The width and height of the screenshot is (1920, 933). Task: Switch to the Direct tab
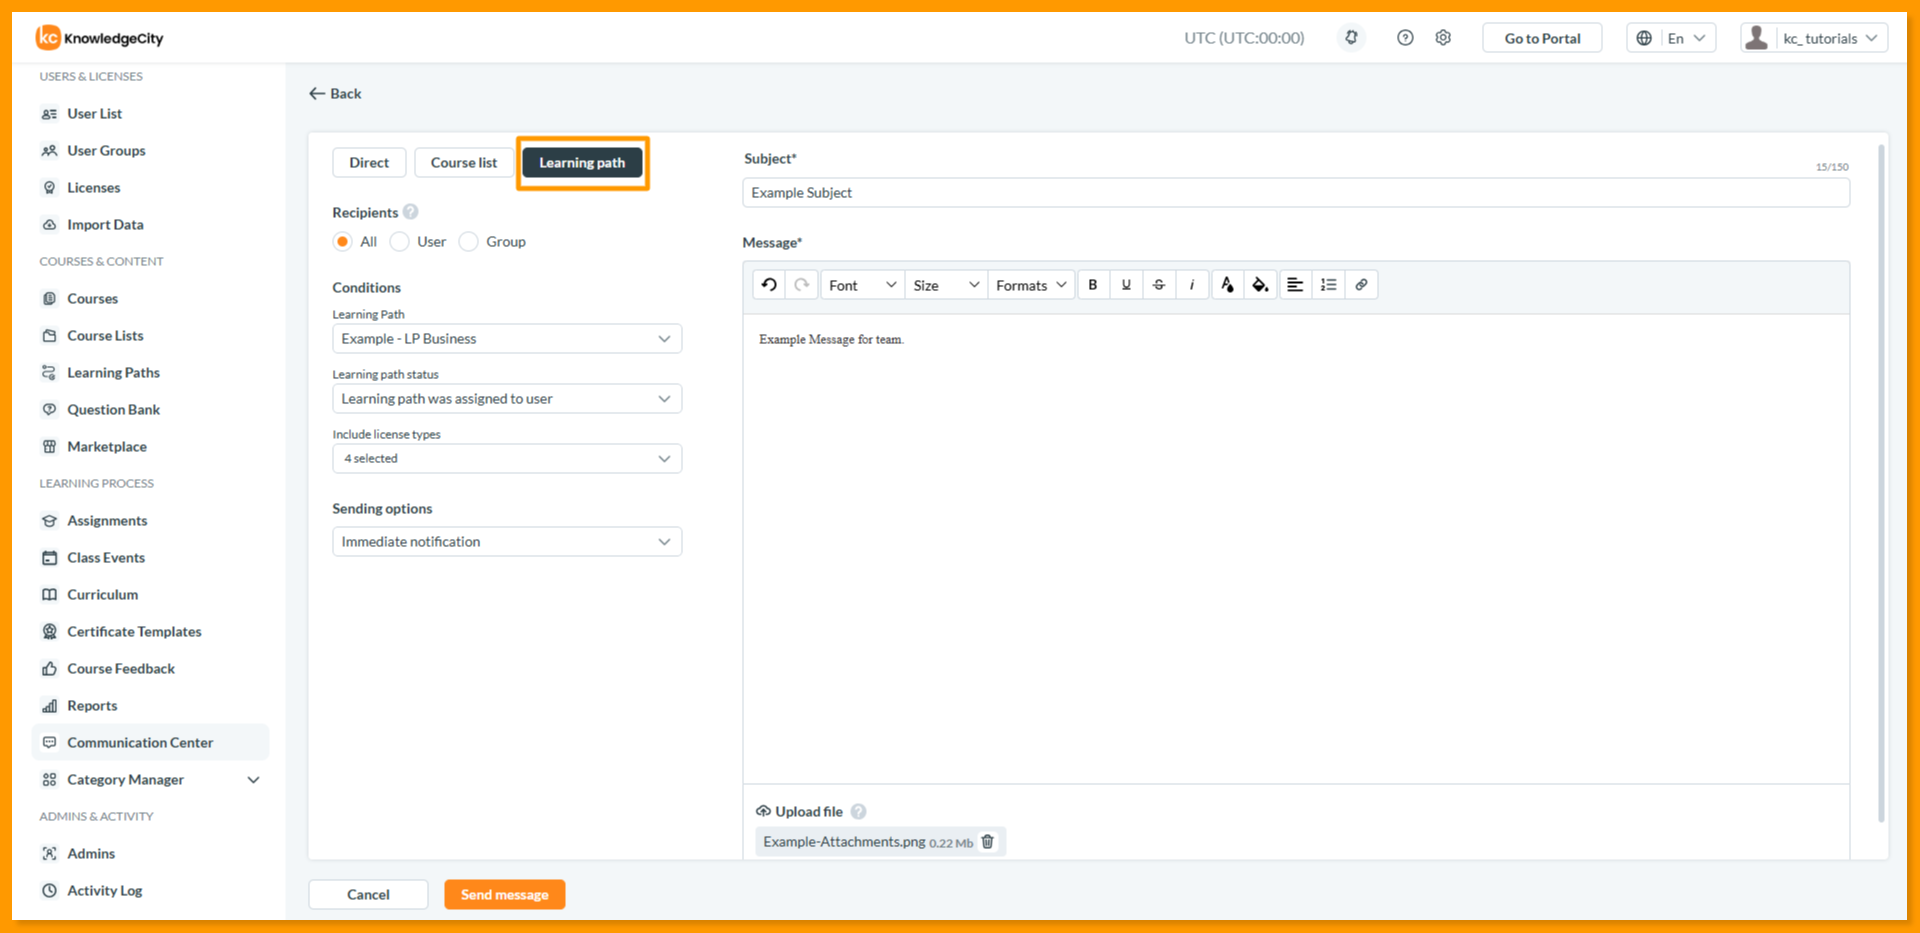(x=369, y=163)
